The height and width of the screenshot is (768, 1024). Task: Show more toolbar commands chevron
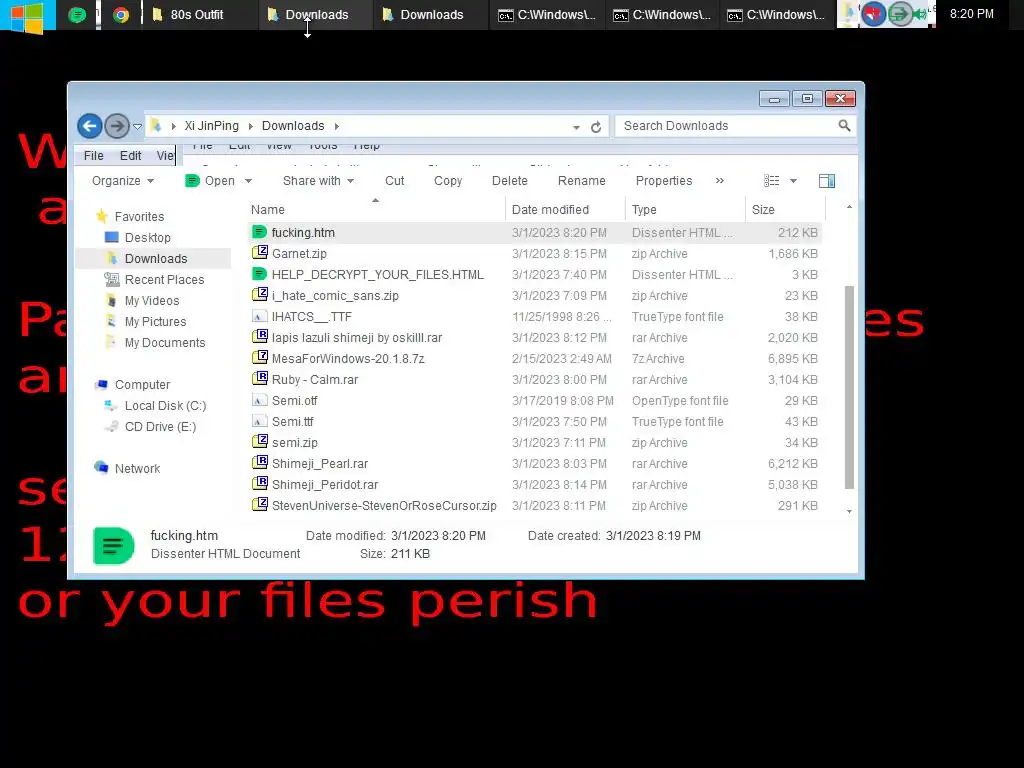coord(720,181)
